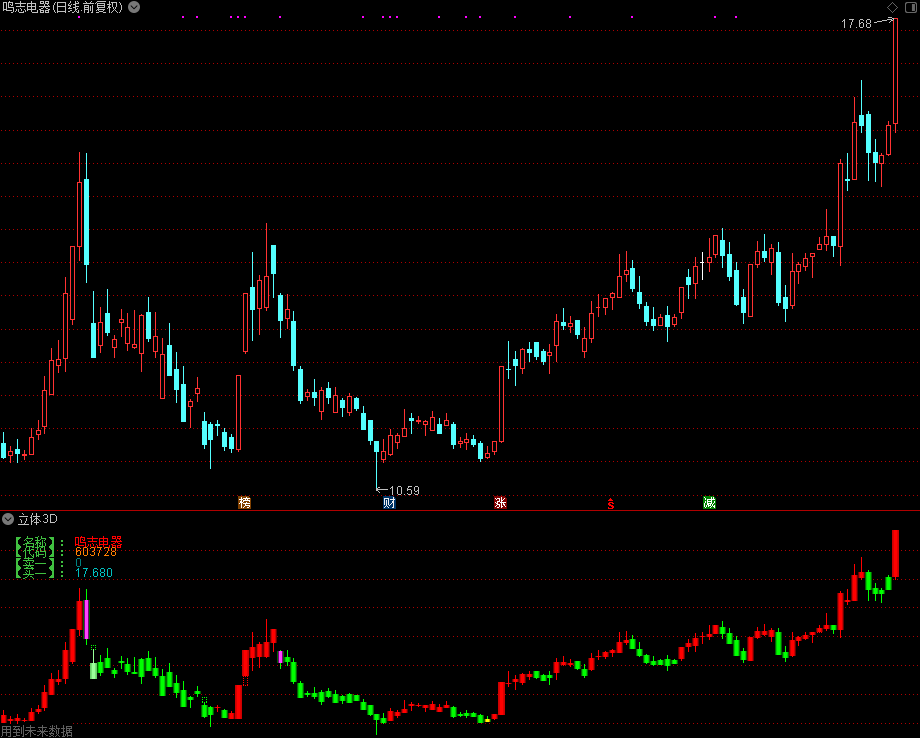The height and width of the screenshot is (738, 920).
Task: Click the 17.680 value in sub-chart
Action: [94, 573]
